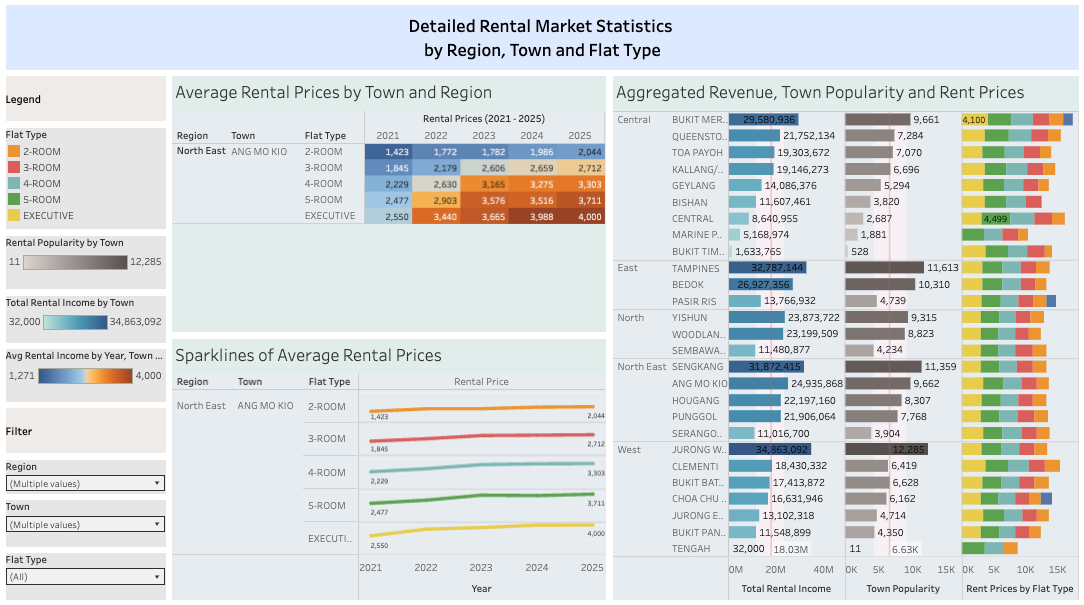Select the 4,000 EXECUTIVE 2025 heatmap cell
Screen dimensions: 1084x605
580,216
